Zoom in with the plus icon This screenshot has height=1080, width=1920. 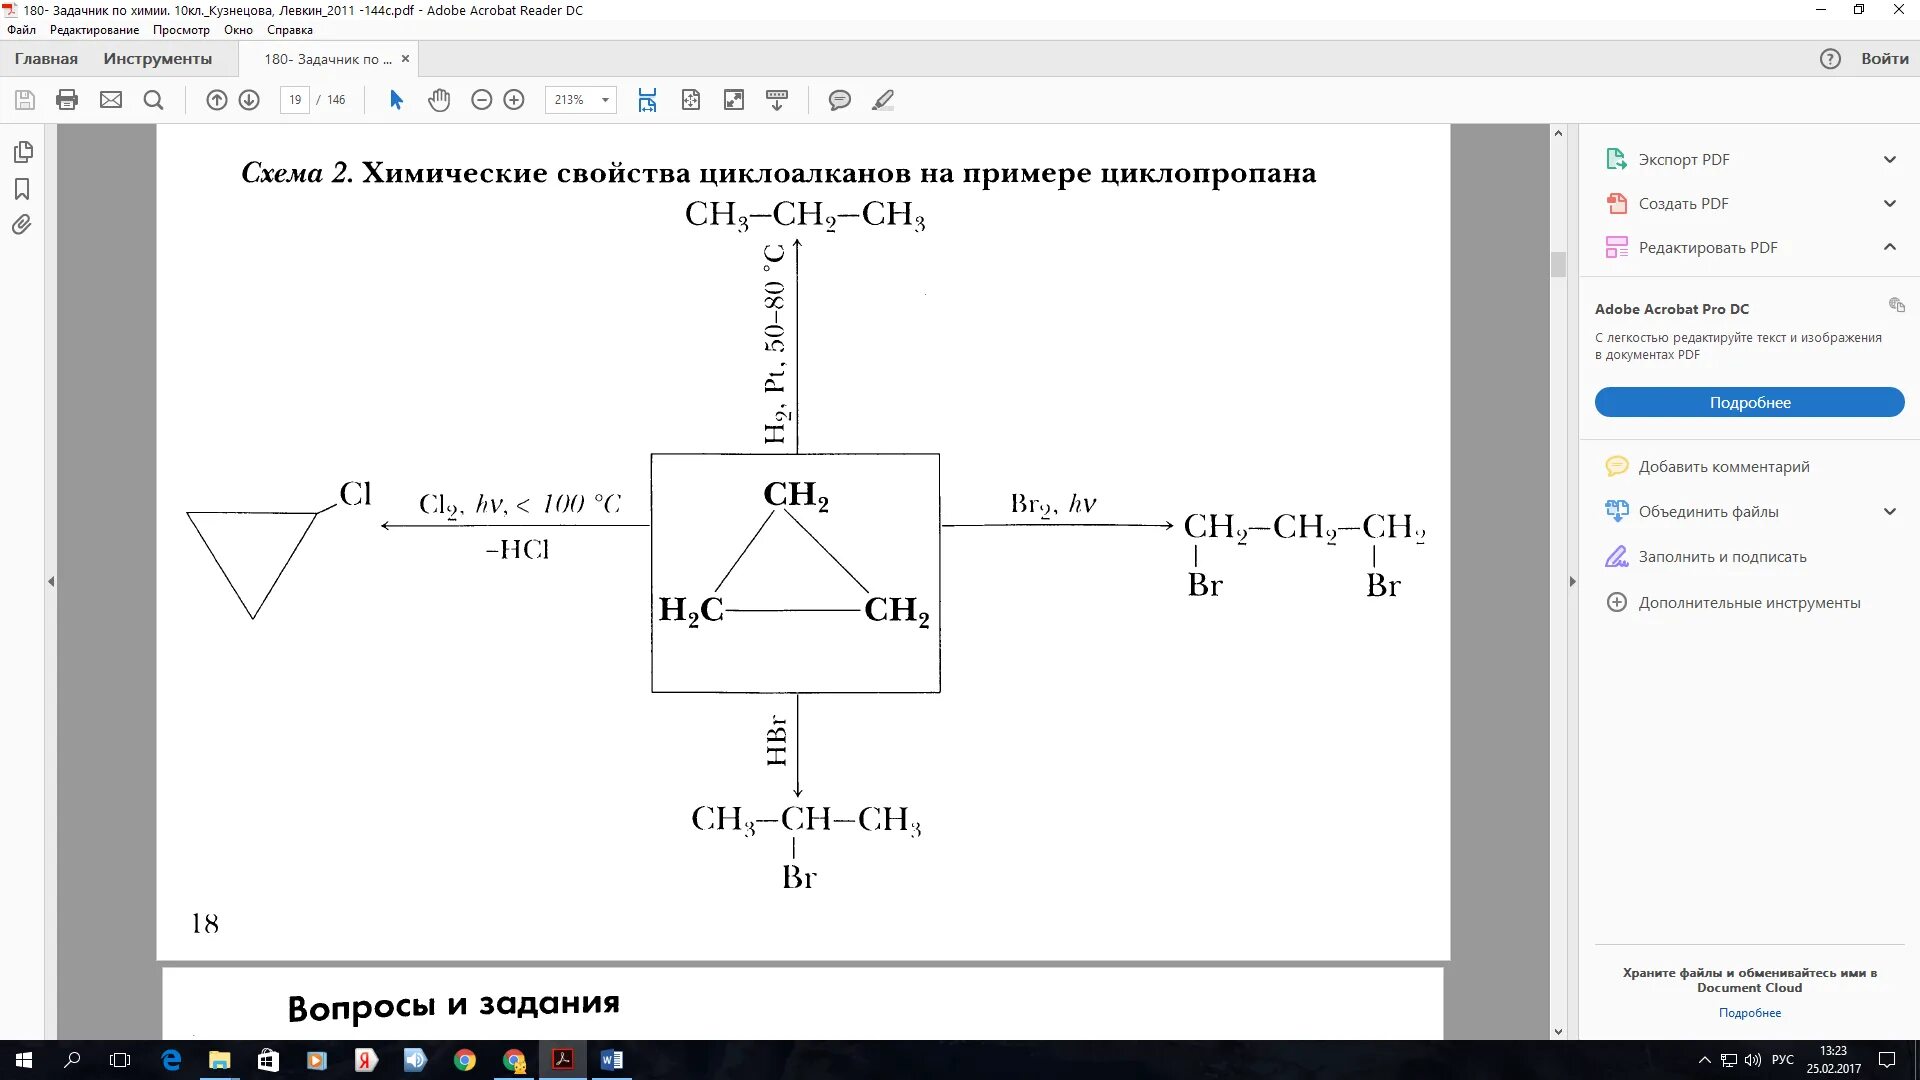514,100
